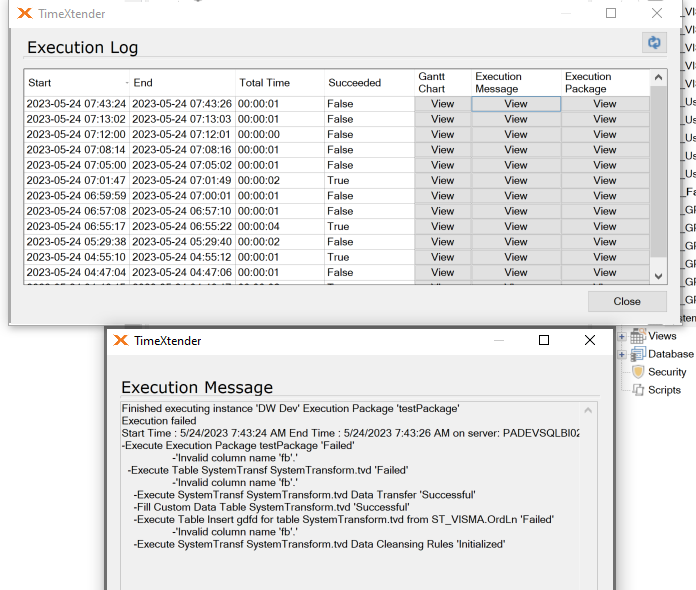The width and height of the screenshot is (696, 590).
Task: Click 'Data Cleansing Rules Initialized' line
Action: [320, 544]
